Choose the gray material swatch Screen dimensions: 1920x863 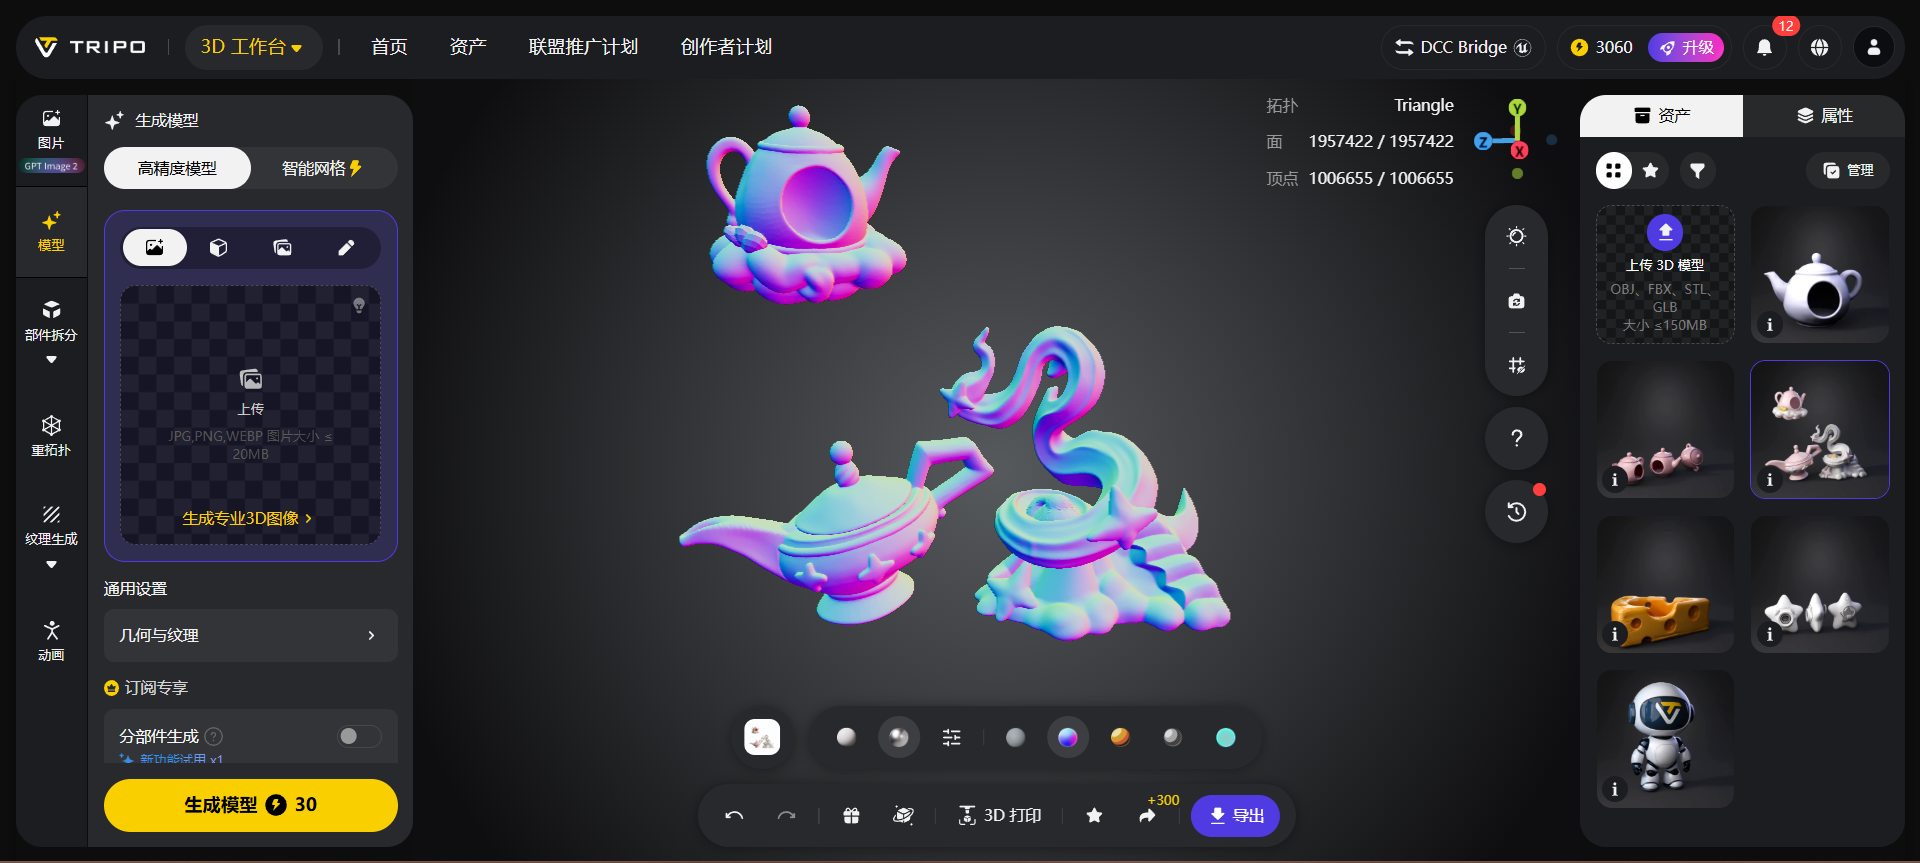point(1015,738)
